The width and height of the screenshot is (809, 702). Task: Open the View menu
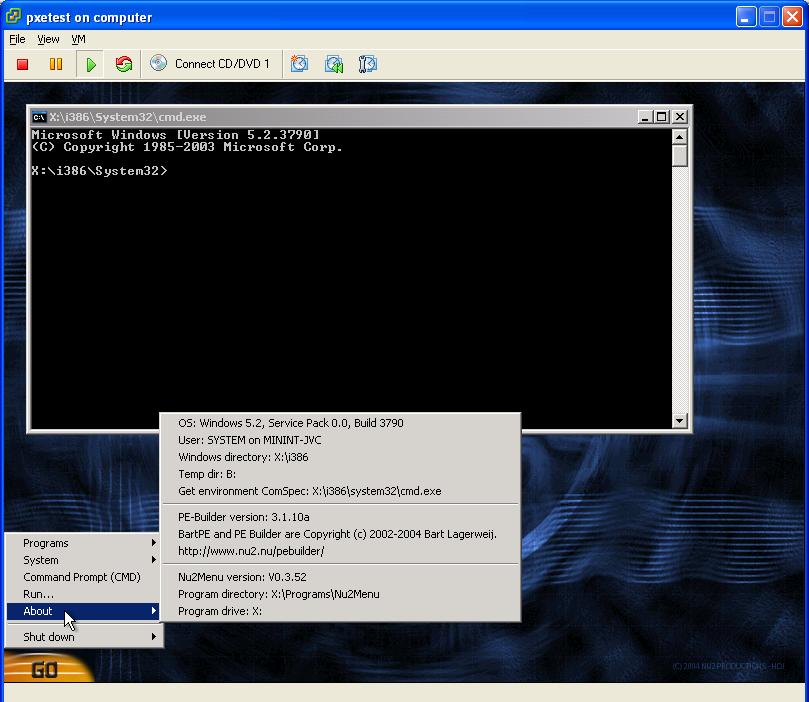pyautogui.click(x=48, y=39)
